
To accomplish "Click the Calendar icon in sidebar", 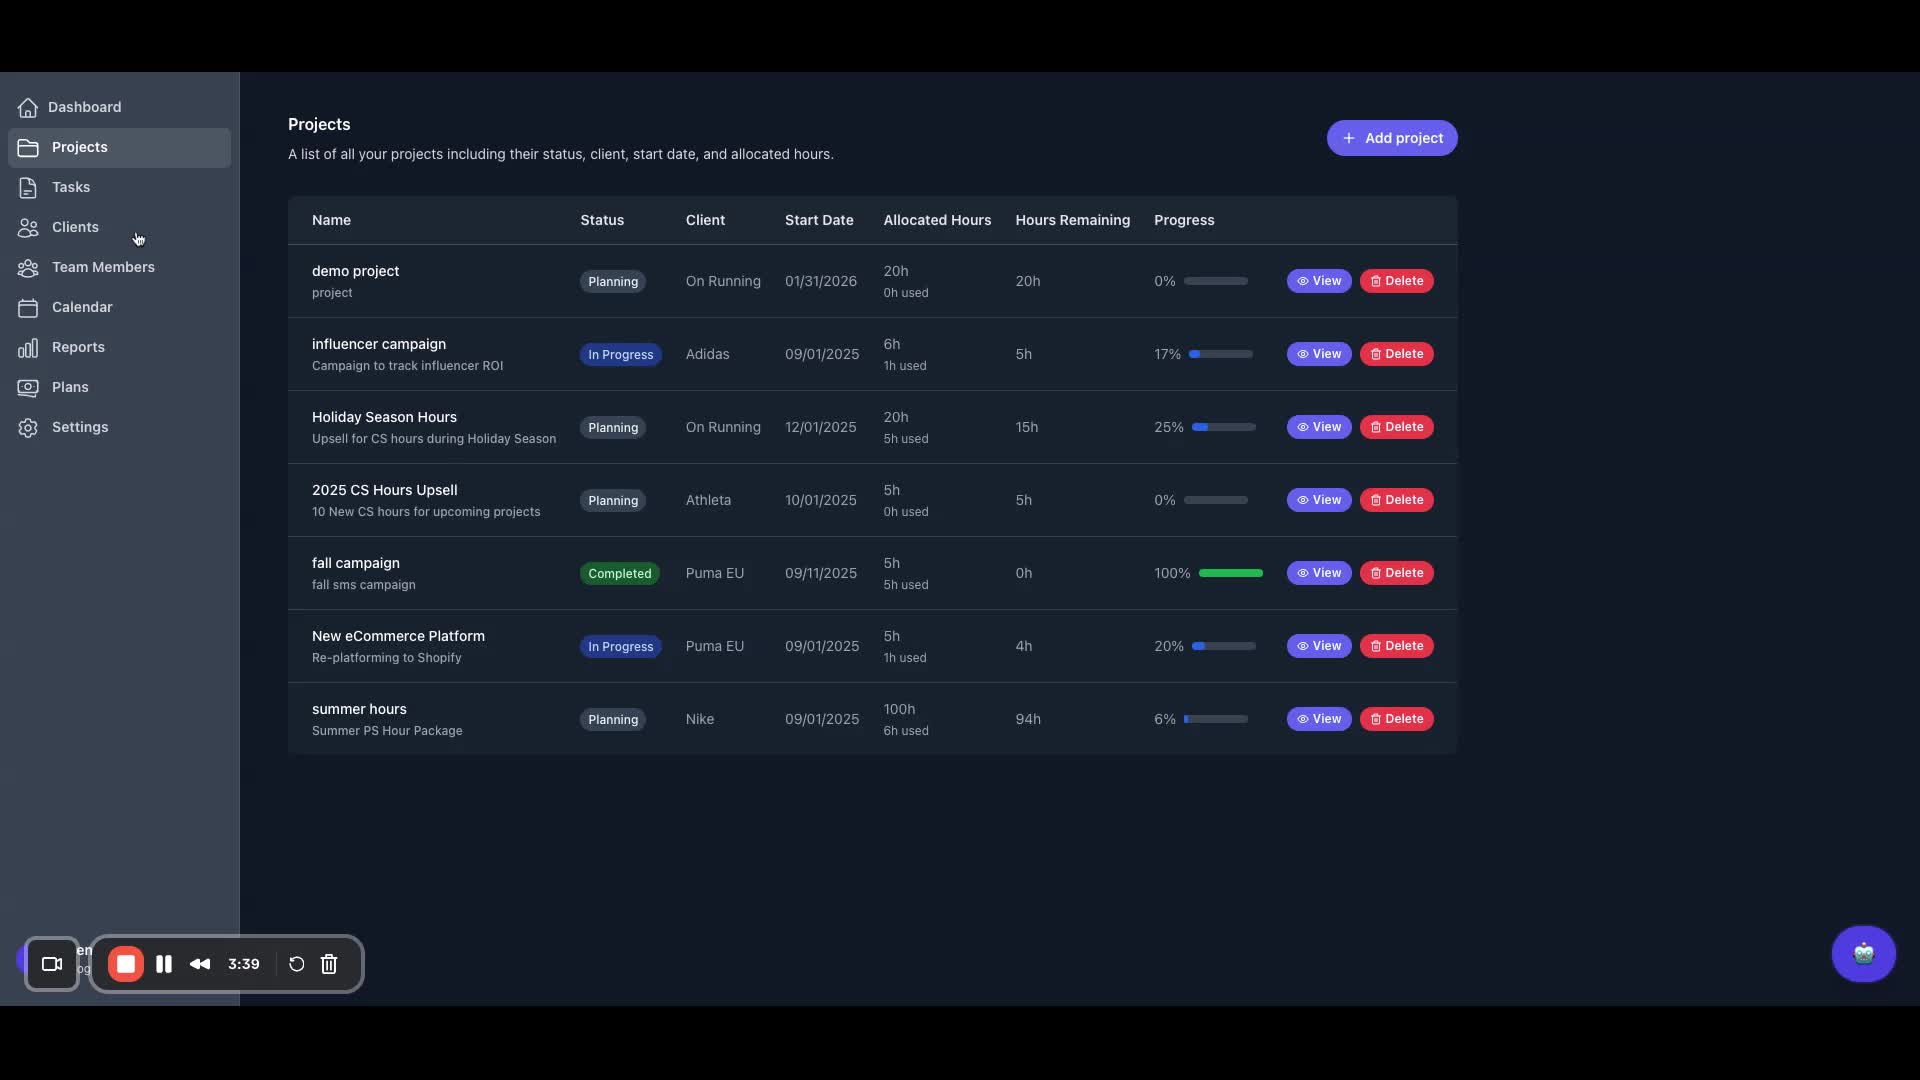I will click(x=28, y=307).
